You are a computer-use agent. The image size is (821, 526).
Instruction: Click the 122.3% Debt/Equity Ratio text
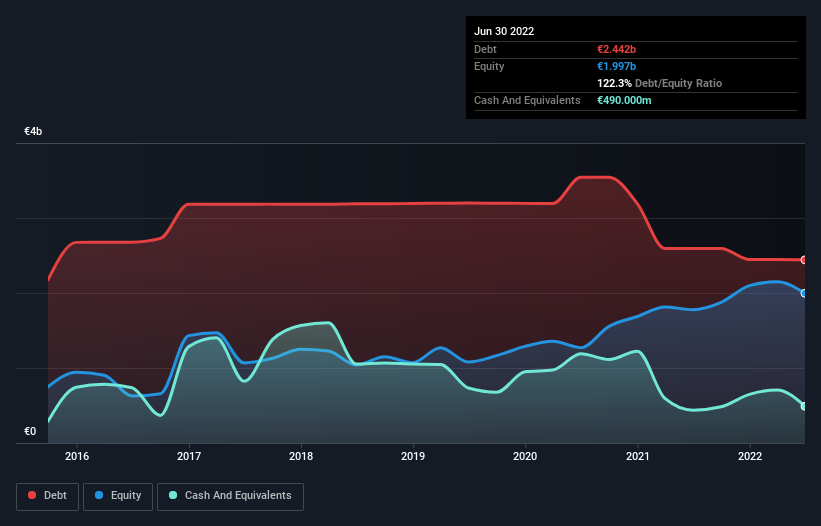(659, 83)
